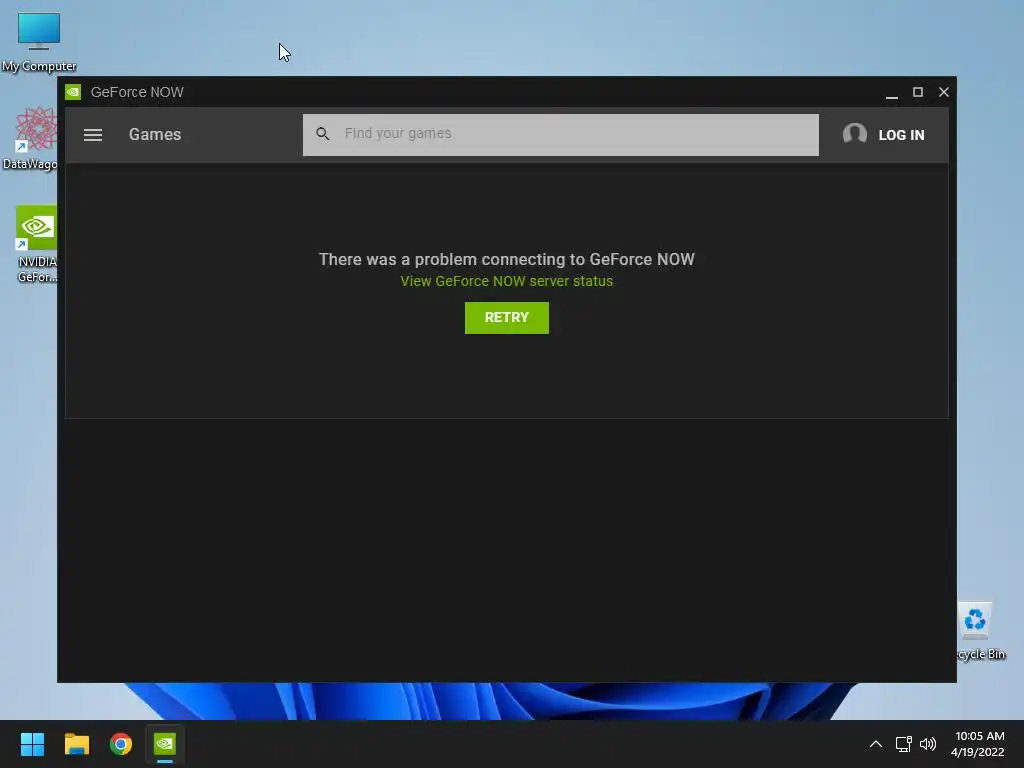
Task: Open File Explorer from the taskbar
Action: coord(76,744)
